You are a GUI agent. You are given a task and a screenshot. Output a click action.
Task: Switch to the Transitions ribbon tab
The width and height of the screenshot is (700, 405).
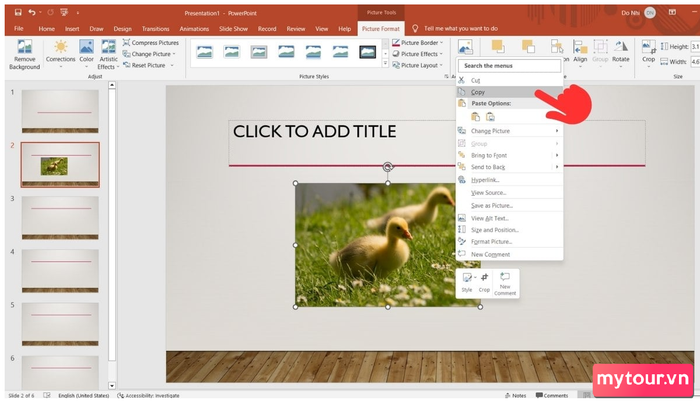(x=155, y=29)
